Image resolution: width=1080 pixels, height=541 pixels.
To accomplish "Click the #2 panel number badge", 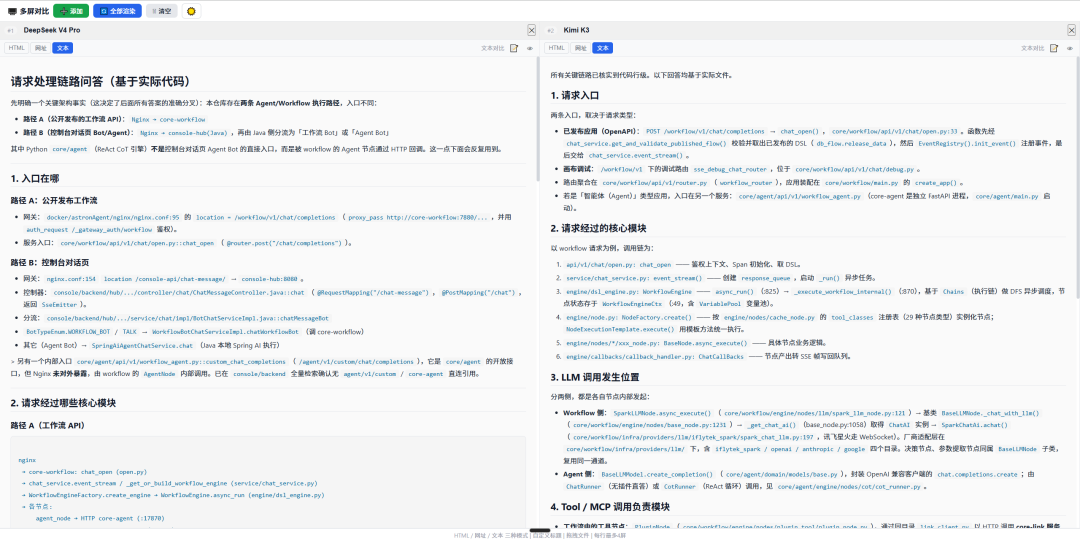I will coord(550,31).
